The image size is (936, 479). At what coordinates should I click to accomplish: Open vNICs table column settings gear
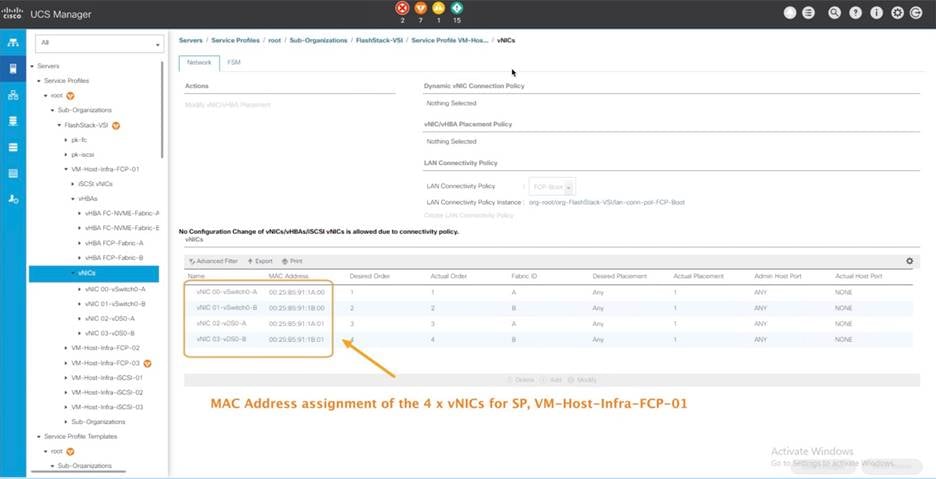coord(909,261)
